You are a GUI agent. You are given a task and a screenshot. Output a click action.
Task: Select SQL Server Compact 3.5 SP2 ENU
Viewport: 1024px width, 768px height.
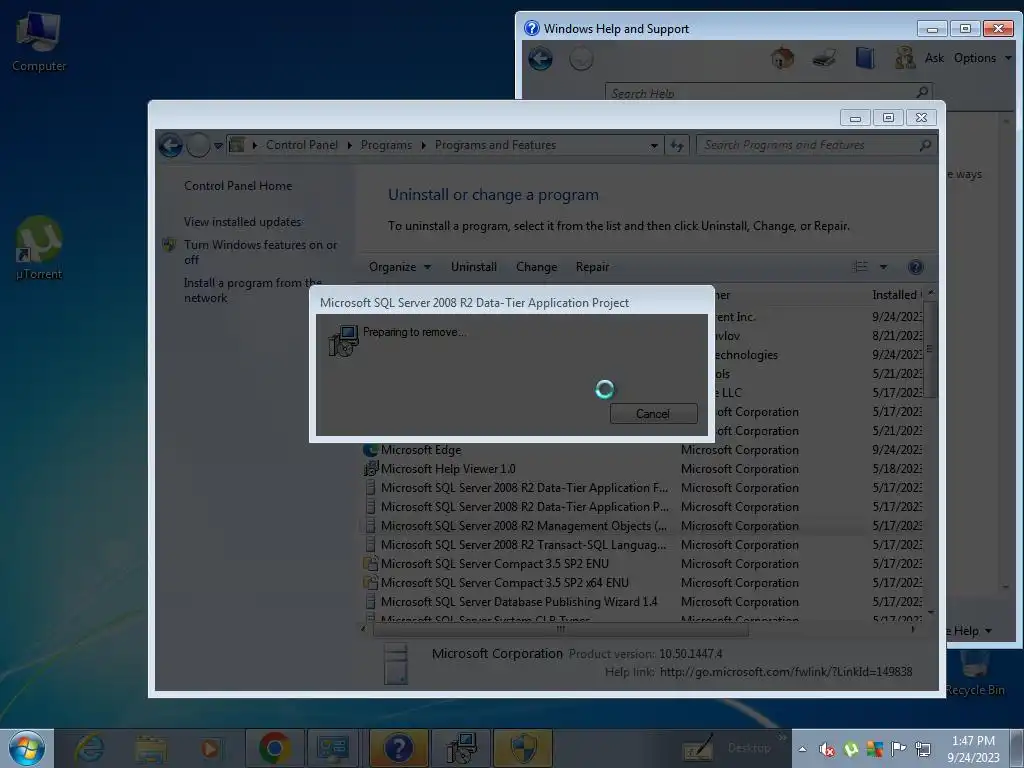(641, 564)
